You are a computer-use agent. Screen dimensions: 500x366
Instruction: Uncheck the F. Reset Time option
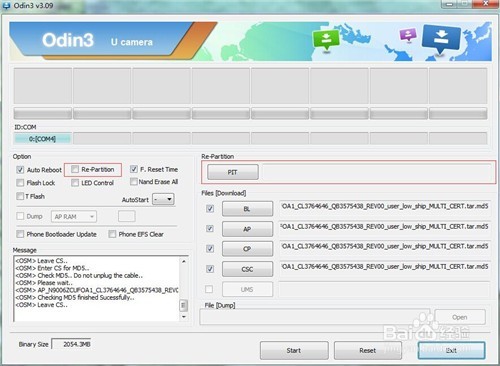point(134,169)
